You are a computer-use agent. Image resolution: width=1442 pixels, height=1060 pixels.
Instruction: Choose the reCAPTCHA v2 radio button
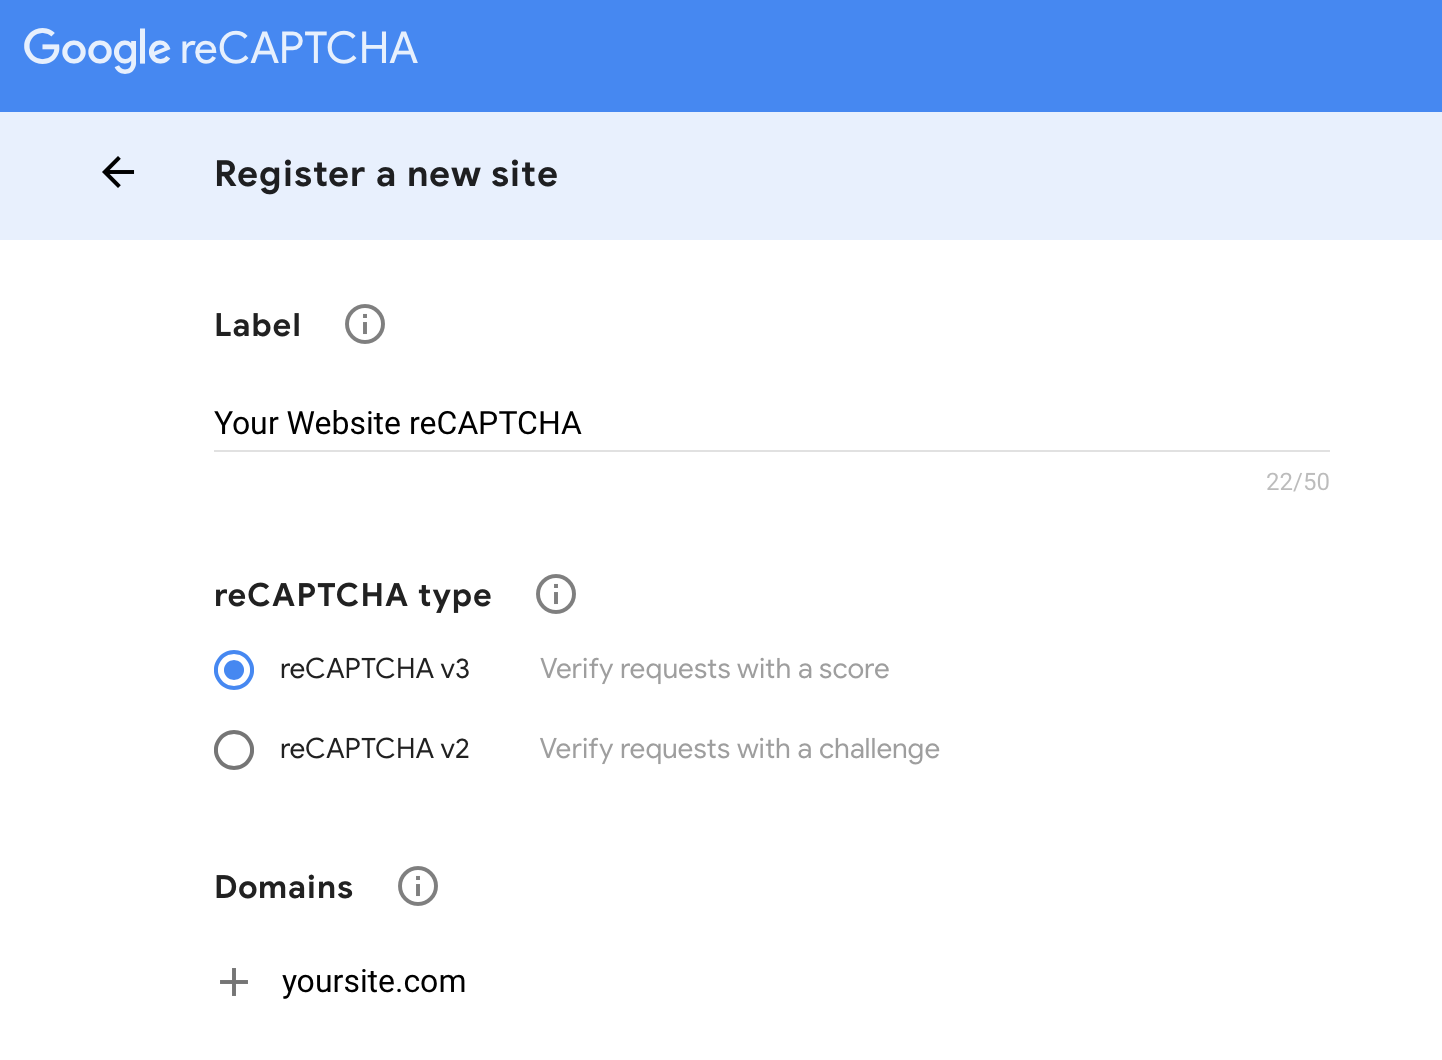point(234,750)
